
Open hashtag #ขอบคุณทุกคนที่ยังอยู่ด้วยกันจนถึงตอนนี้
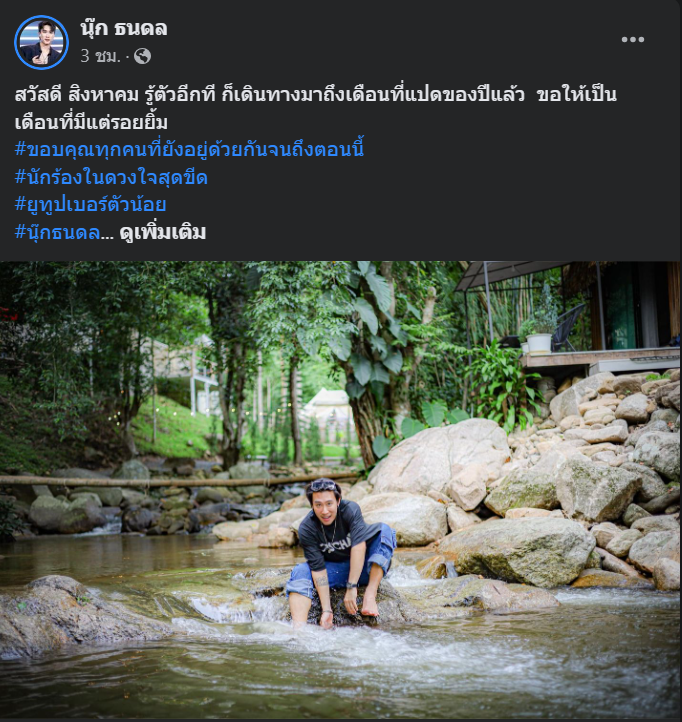pyautogui.click(x=189, y=149)
